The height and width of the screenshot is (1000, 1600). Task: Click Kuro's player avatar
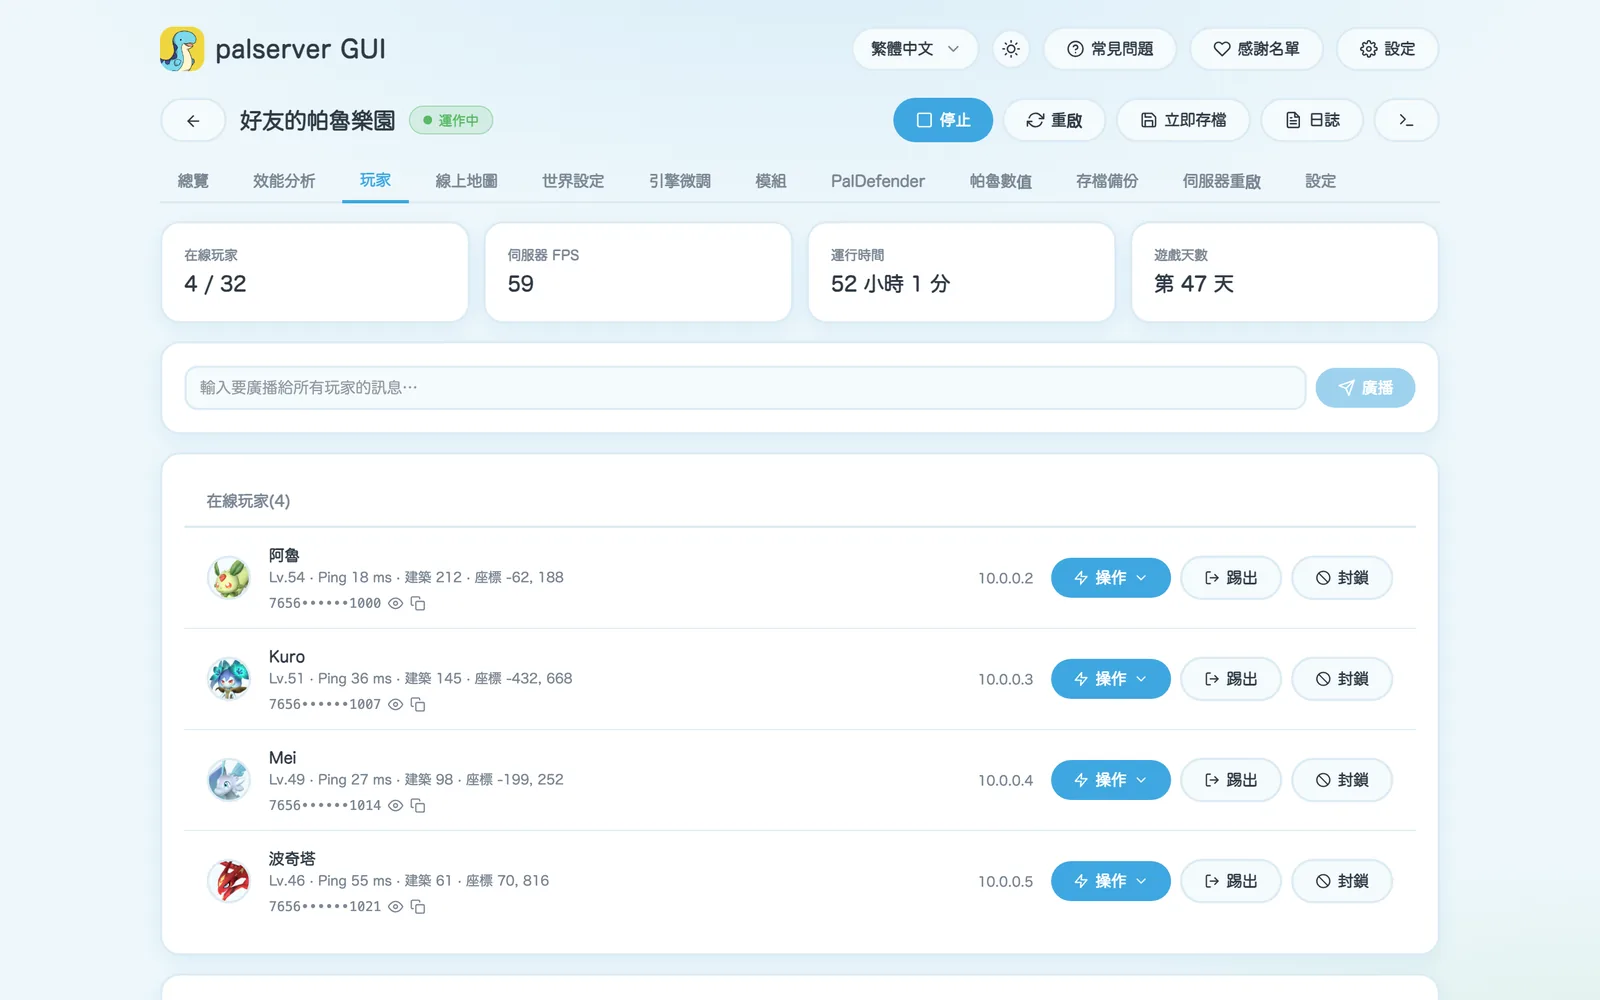coord(229,679)
